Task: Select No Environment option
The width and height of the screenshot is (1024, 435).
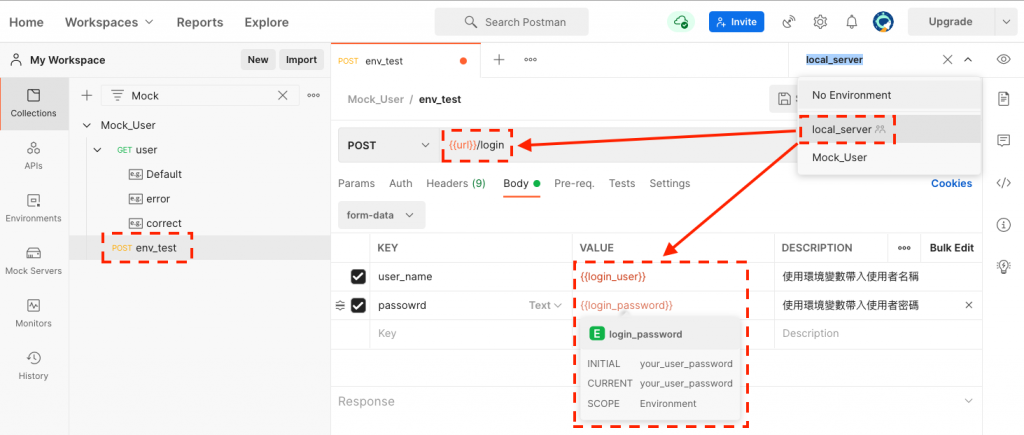Action: point(889,95)
